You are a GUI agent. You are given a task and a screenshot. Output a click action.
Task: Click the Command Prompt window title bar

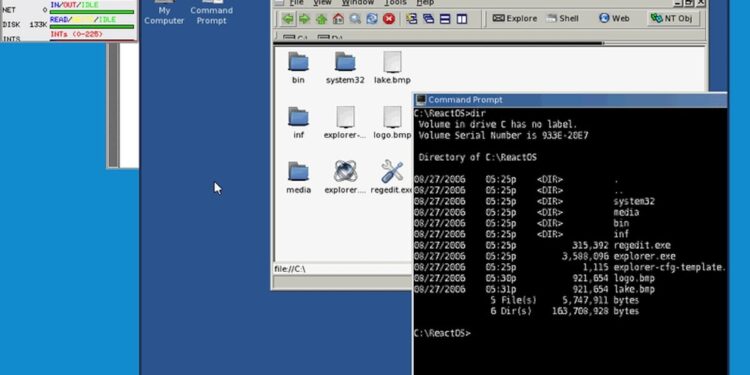tap(570, 100)
